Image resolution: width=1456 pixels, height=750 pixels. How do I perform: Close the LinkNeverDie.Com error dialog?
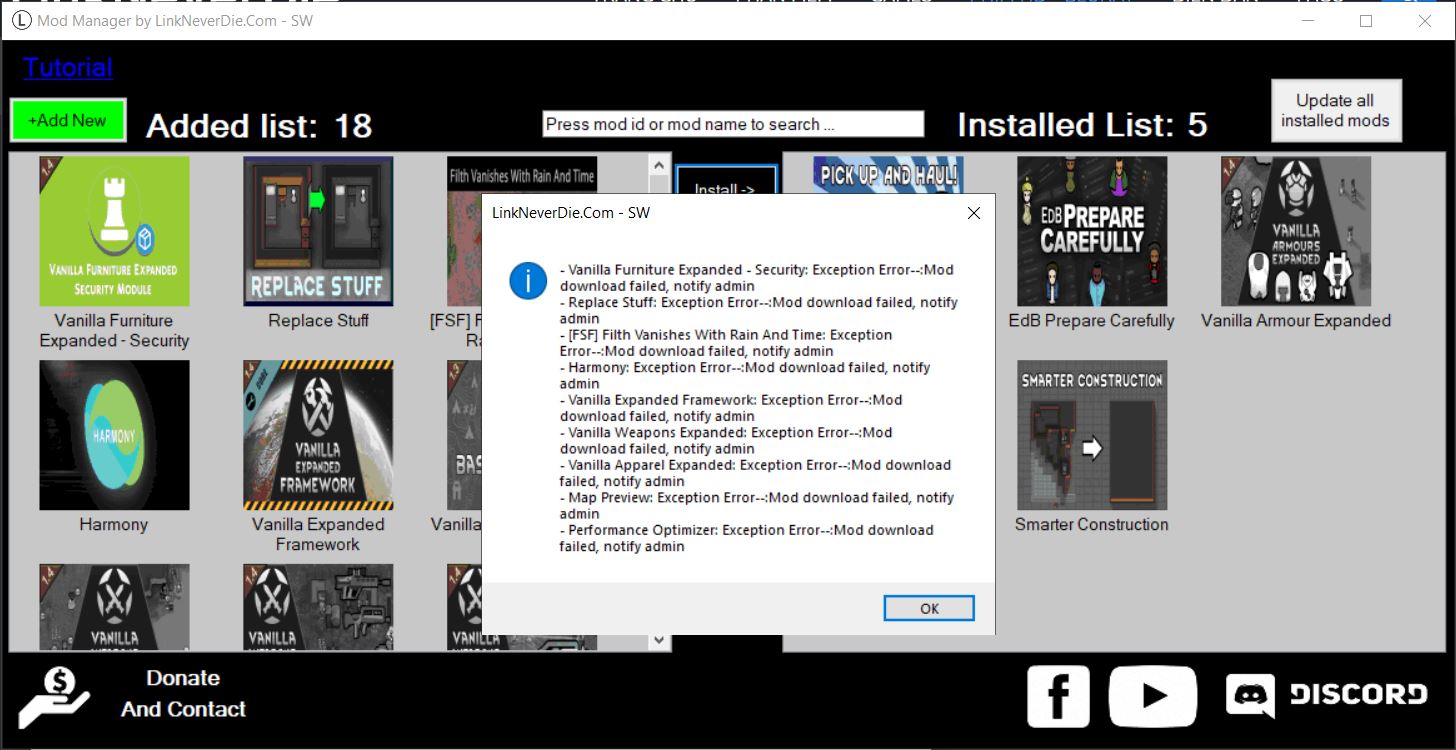pos(973,213)
